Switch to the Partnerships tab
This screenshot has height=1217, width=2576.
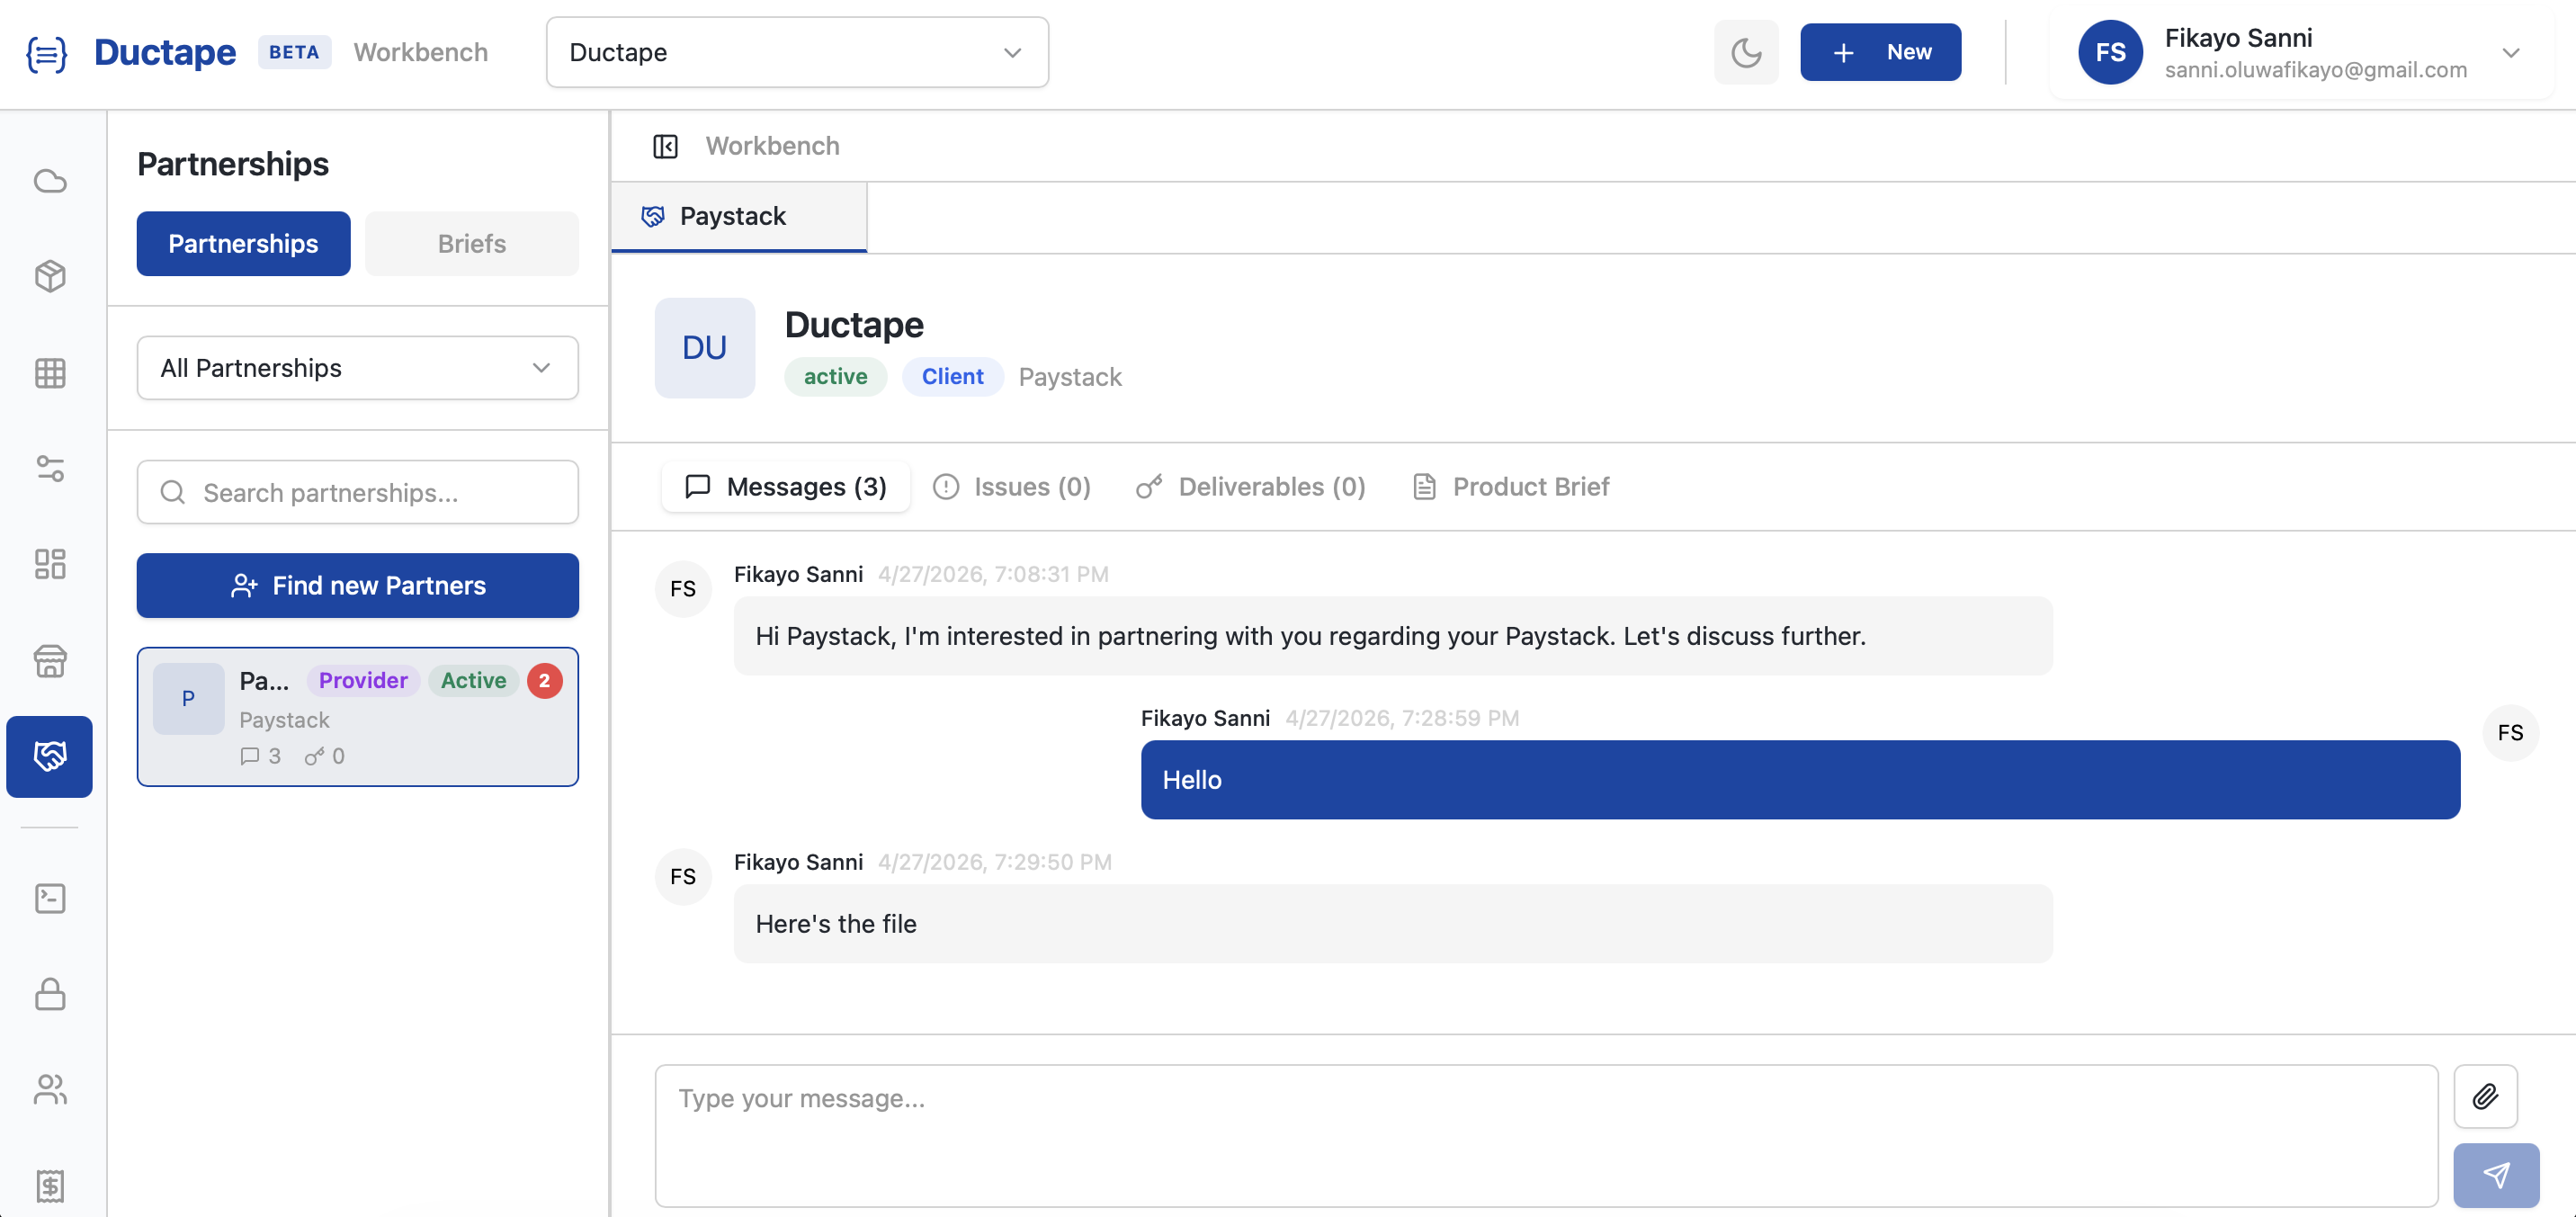[243, 244]
